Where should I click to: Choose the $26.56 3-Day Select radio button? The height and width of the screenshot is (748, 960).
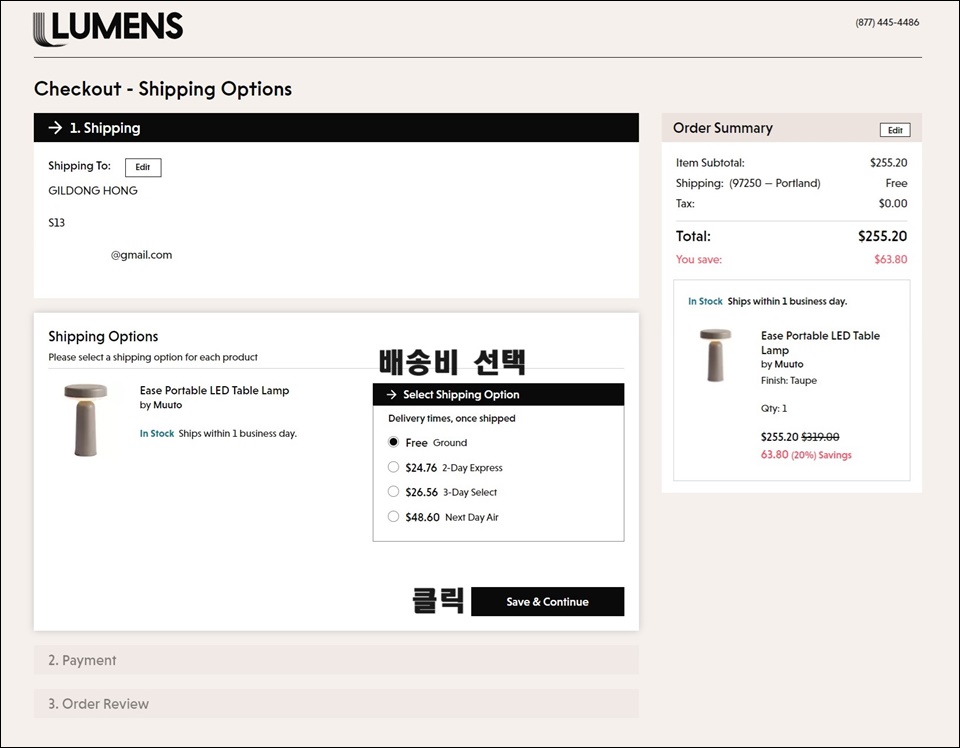(393, 492)
